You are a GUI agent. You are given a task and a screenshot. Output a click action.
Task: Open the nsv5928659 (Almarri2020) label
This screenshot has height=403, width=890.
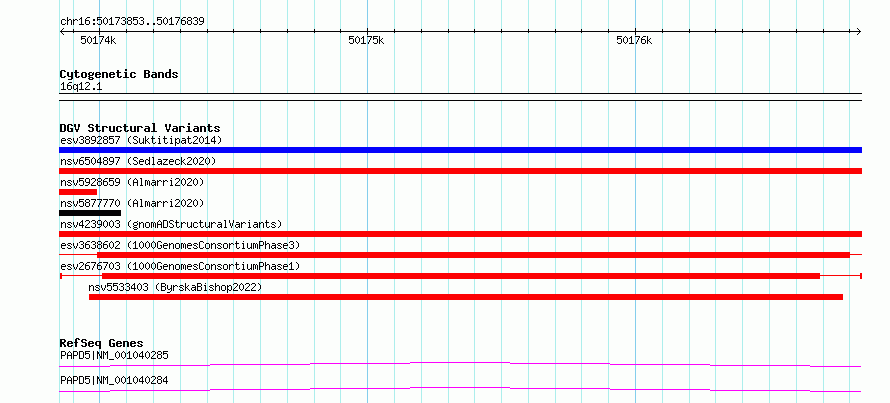[132, 182]
